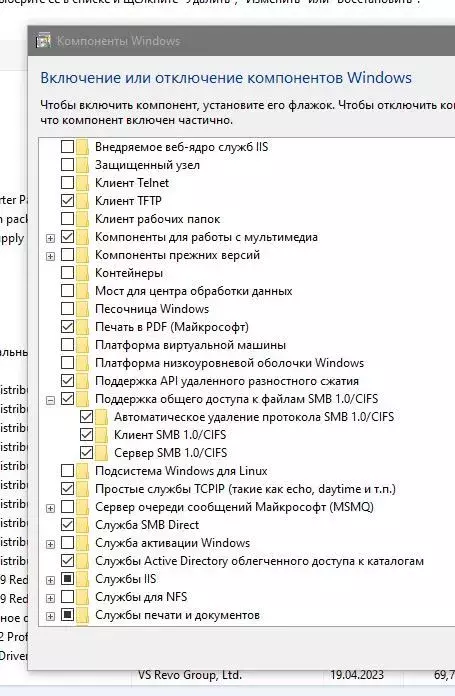Click folder icon beside Защищенный узел

[x=83, y=165]
